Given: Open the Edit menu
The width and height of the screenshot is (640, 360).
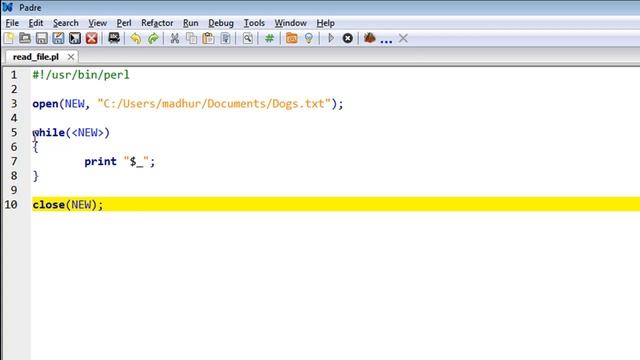Looking at the screenshot, I should pos(36,23).
